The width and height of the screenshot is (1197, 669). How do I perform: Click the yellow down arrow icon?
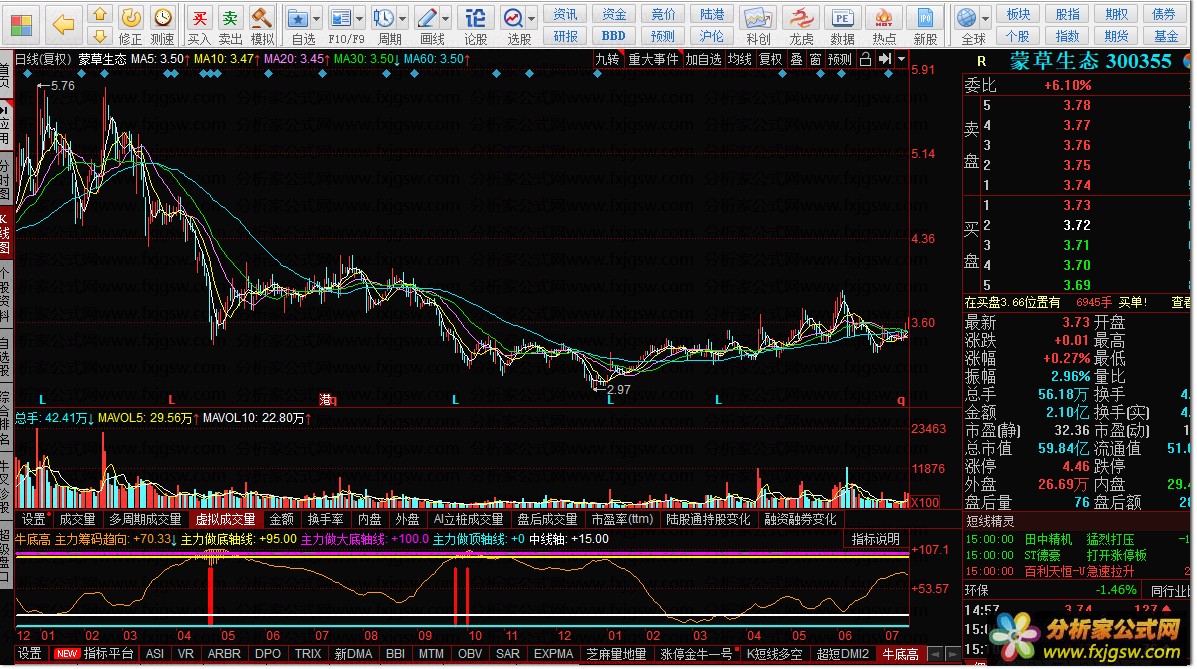pos(99,36)
